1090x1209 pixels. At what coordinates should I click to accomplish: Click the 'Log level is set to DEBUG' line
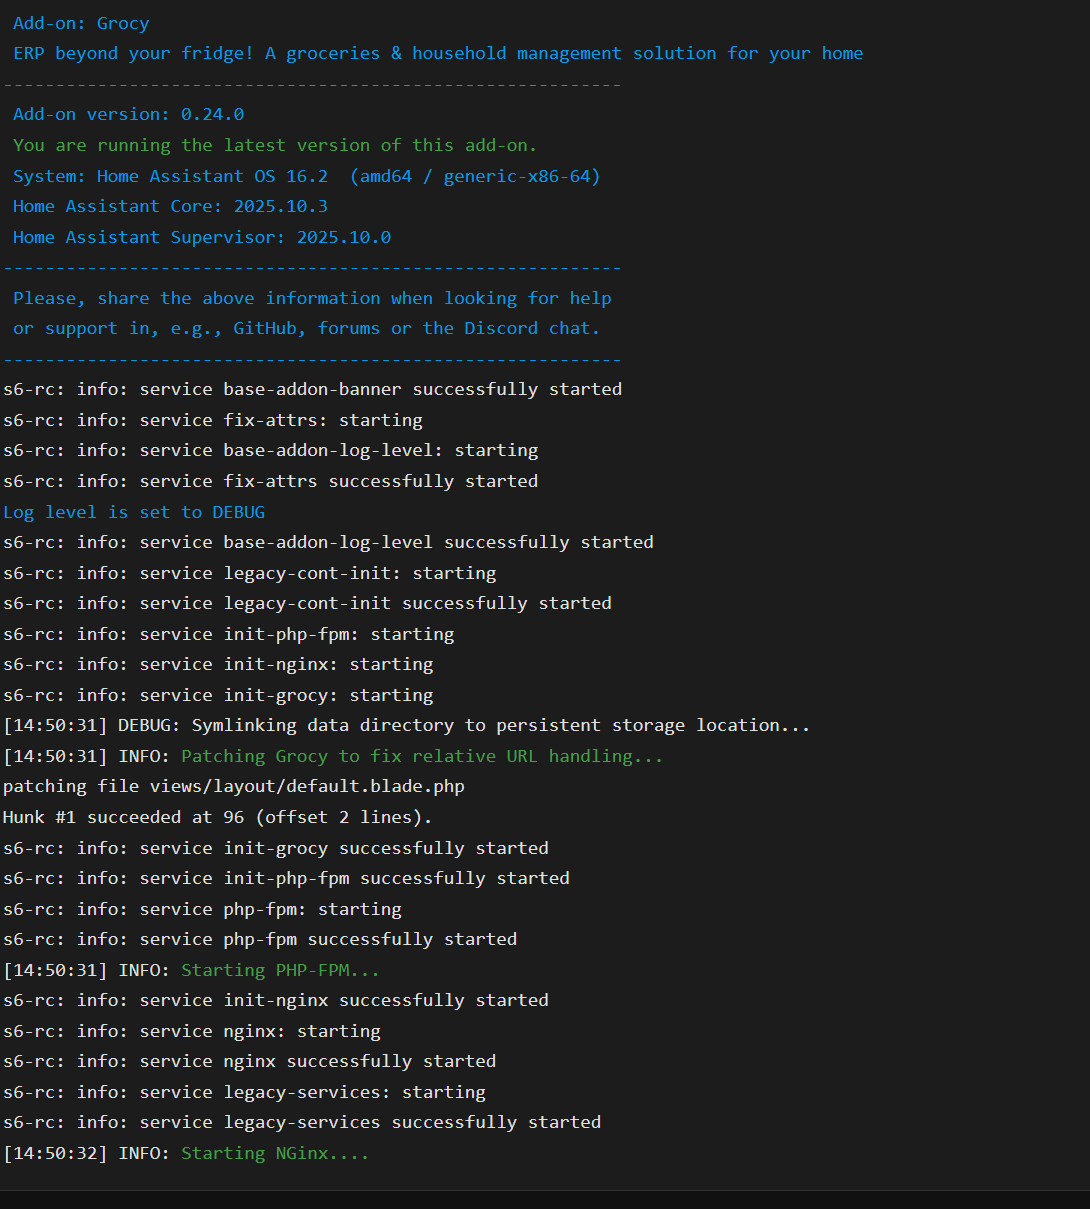pyautogui.click(x=134, y=512)
